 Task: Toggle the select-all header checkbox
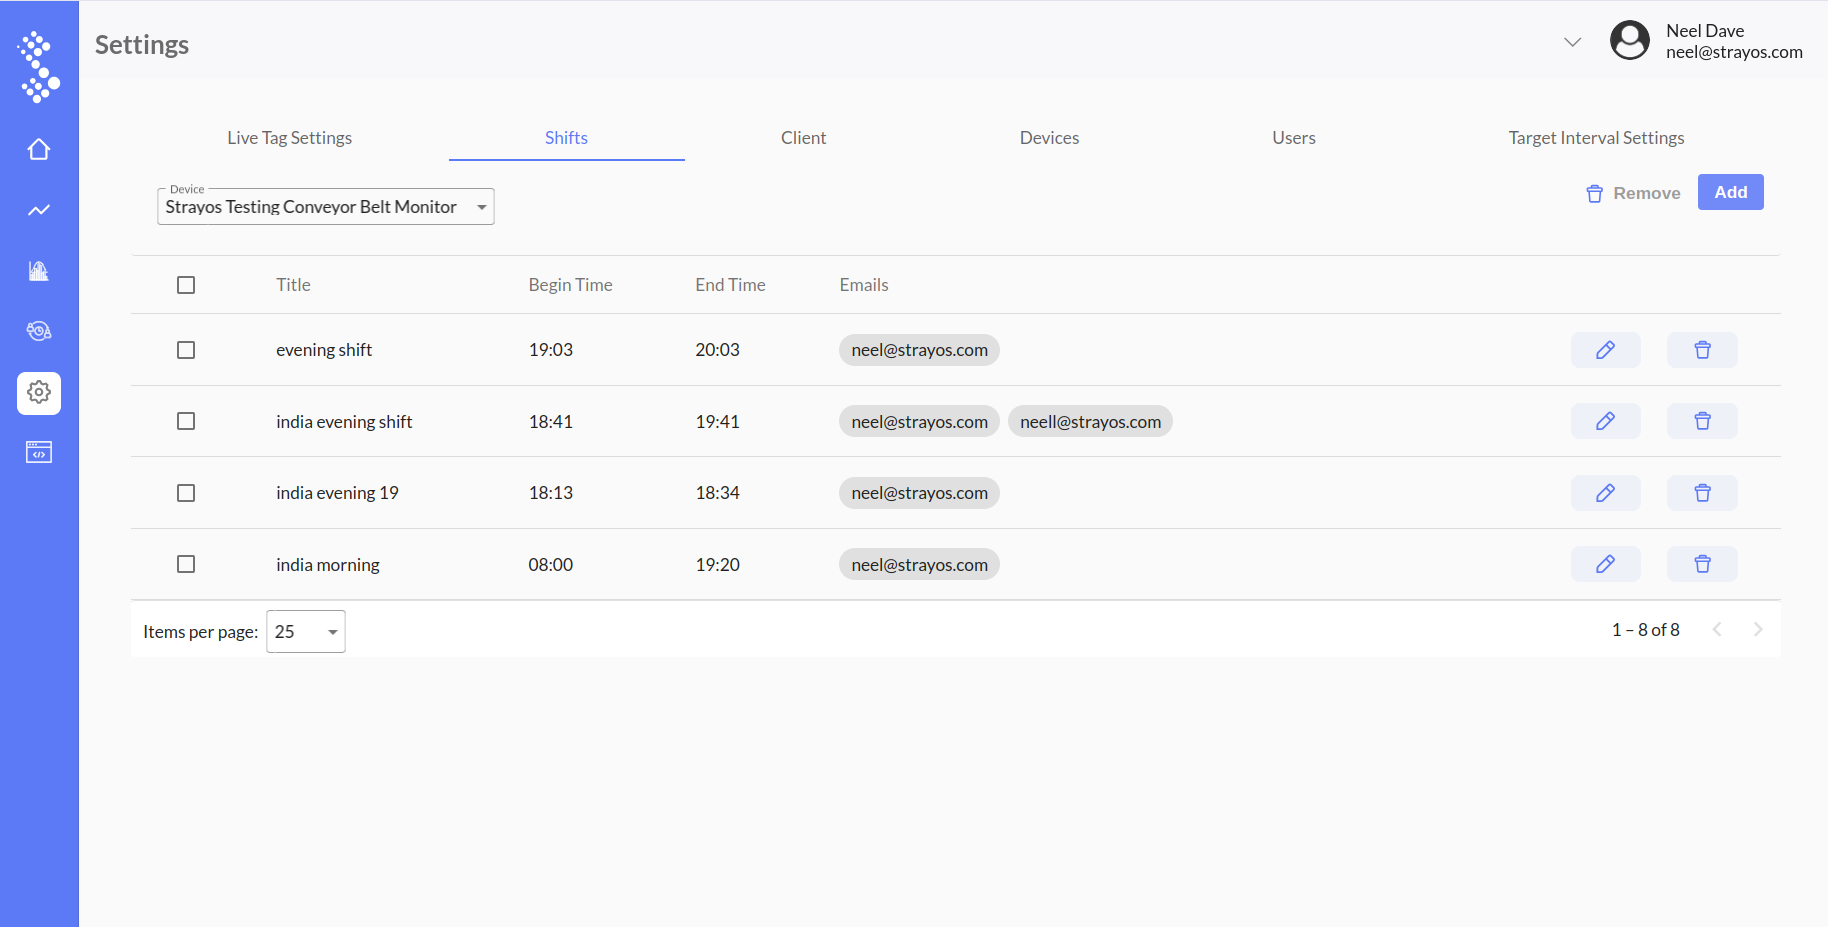[x=186, y=285]
